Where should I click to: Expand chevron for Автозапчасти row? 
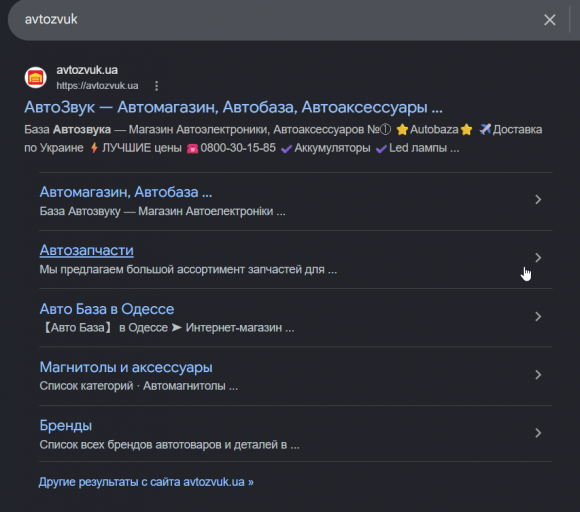click(x=538, y=258)
